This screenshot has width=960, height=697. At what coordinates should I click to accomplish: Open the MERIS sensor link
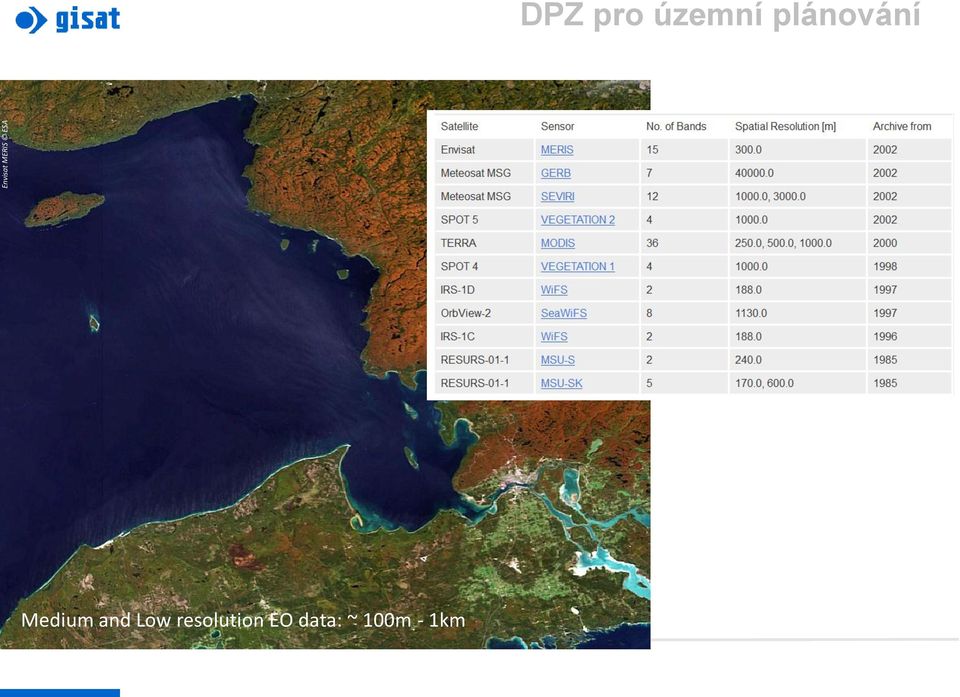557,149
